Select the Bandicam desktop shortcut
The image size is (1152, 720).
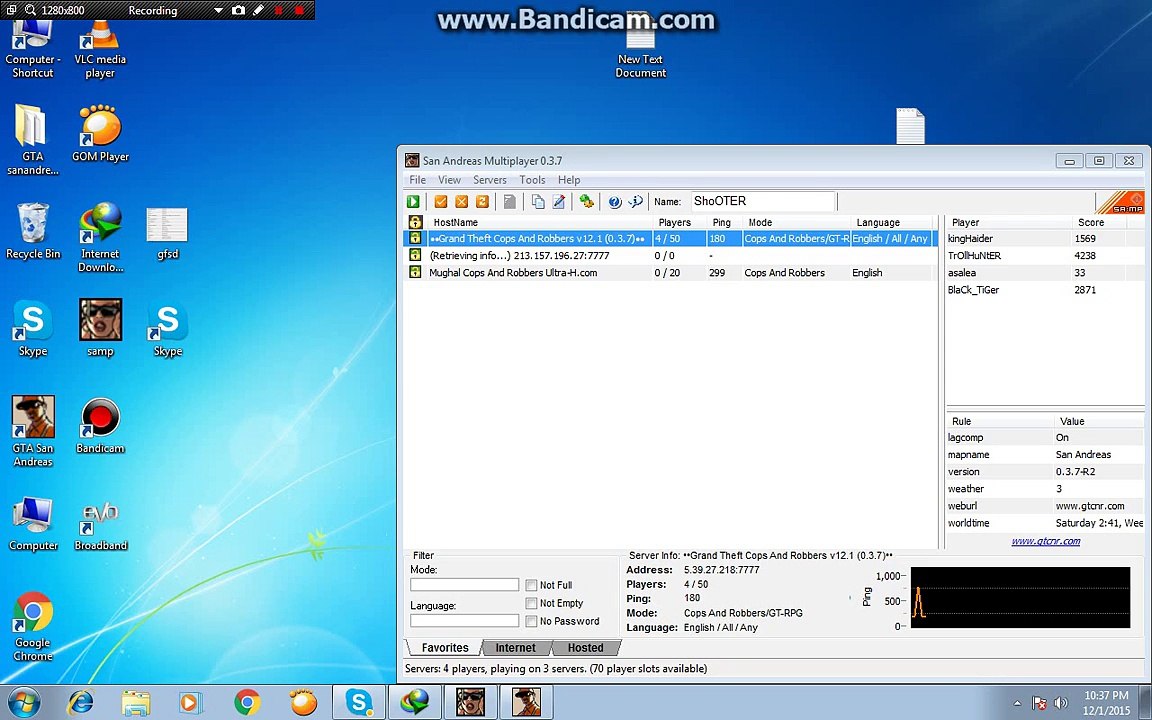coord(100,425)
